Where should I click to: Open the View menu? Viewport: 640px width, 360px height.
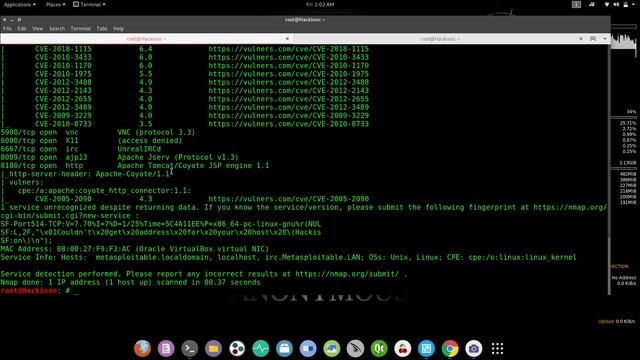(x=38, y=29)
